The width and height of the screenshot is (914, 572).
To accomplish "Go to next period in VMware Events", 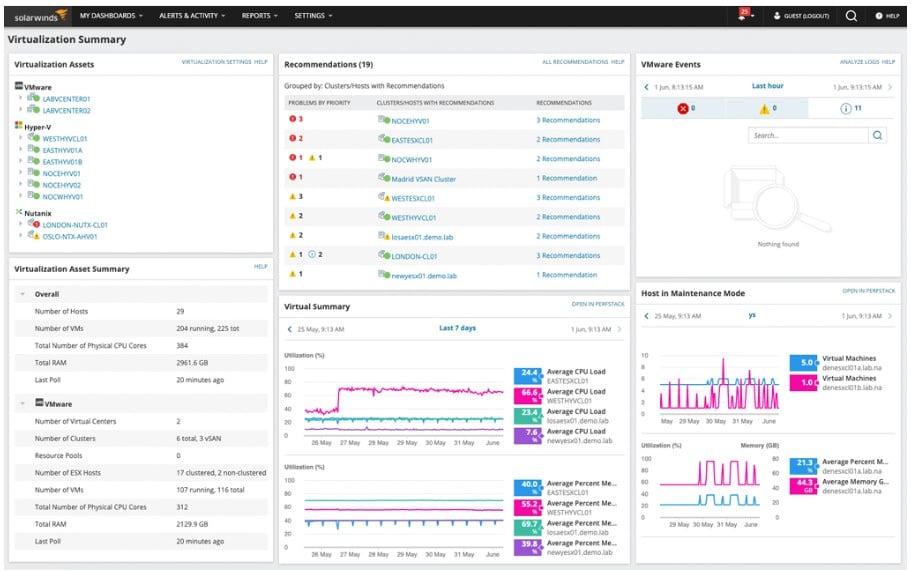I will click(890, 87).
